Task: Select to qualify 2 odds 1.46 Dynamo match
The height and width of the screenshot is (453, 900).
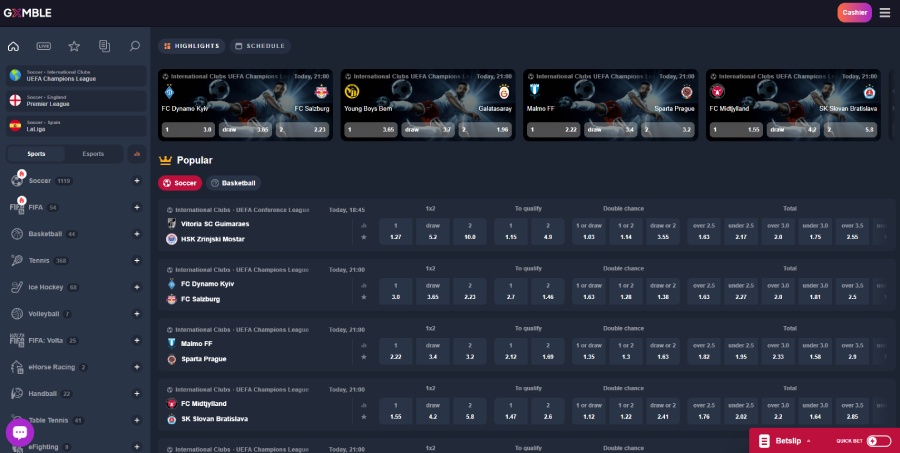Action: click(548, 291)
